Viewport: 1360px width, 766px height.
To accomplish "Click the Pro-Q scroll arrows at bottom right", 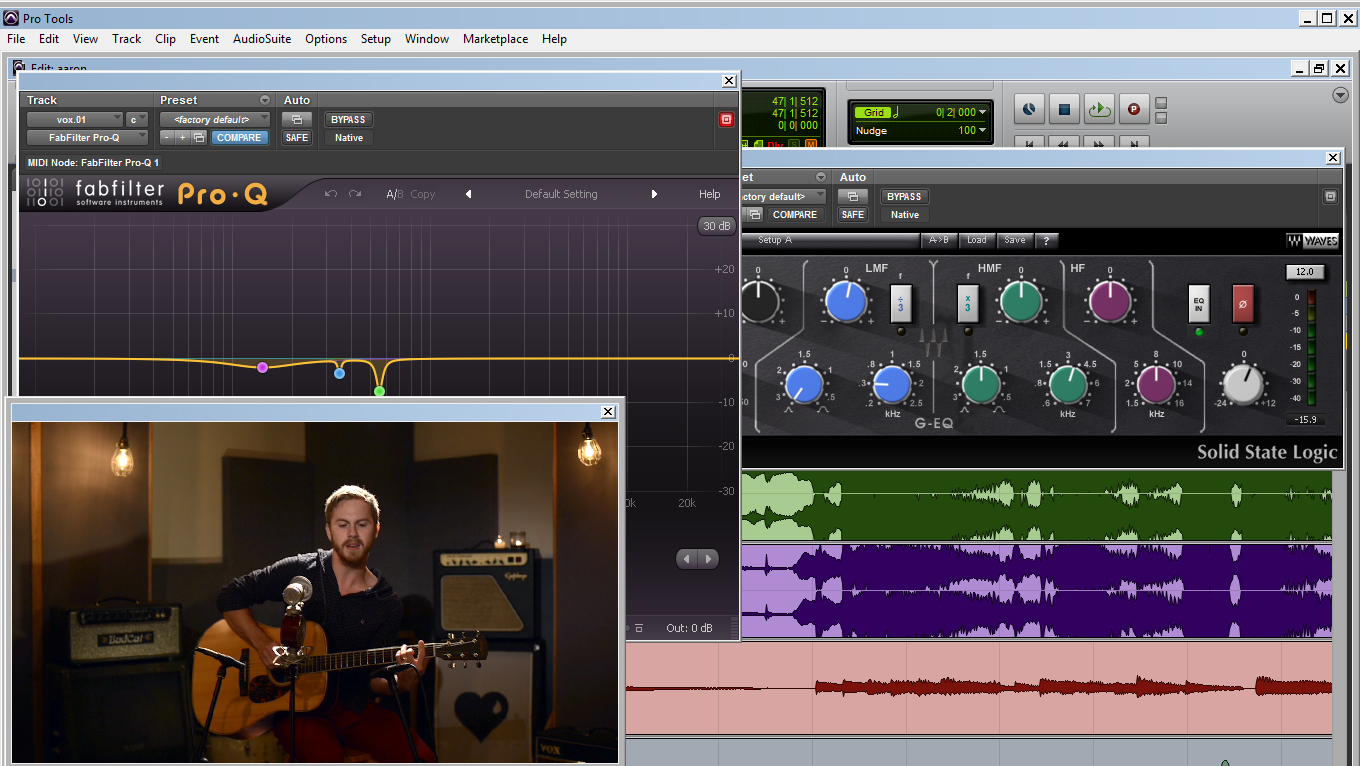I will [697, 559].
